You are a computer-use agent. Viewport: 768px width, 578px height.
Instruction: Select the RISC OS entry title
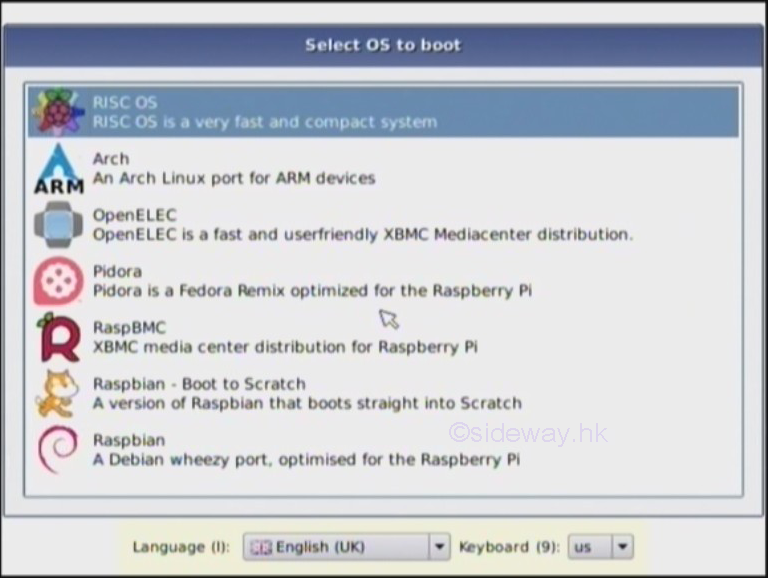pos(125,102)
